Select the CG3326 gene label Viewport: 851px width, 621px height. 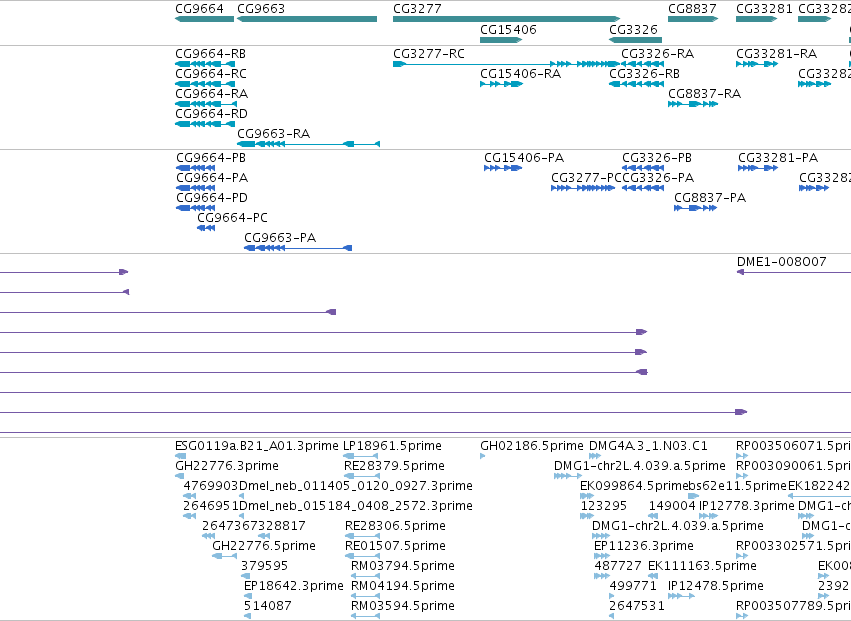click(x=633, y=29)
